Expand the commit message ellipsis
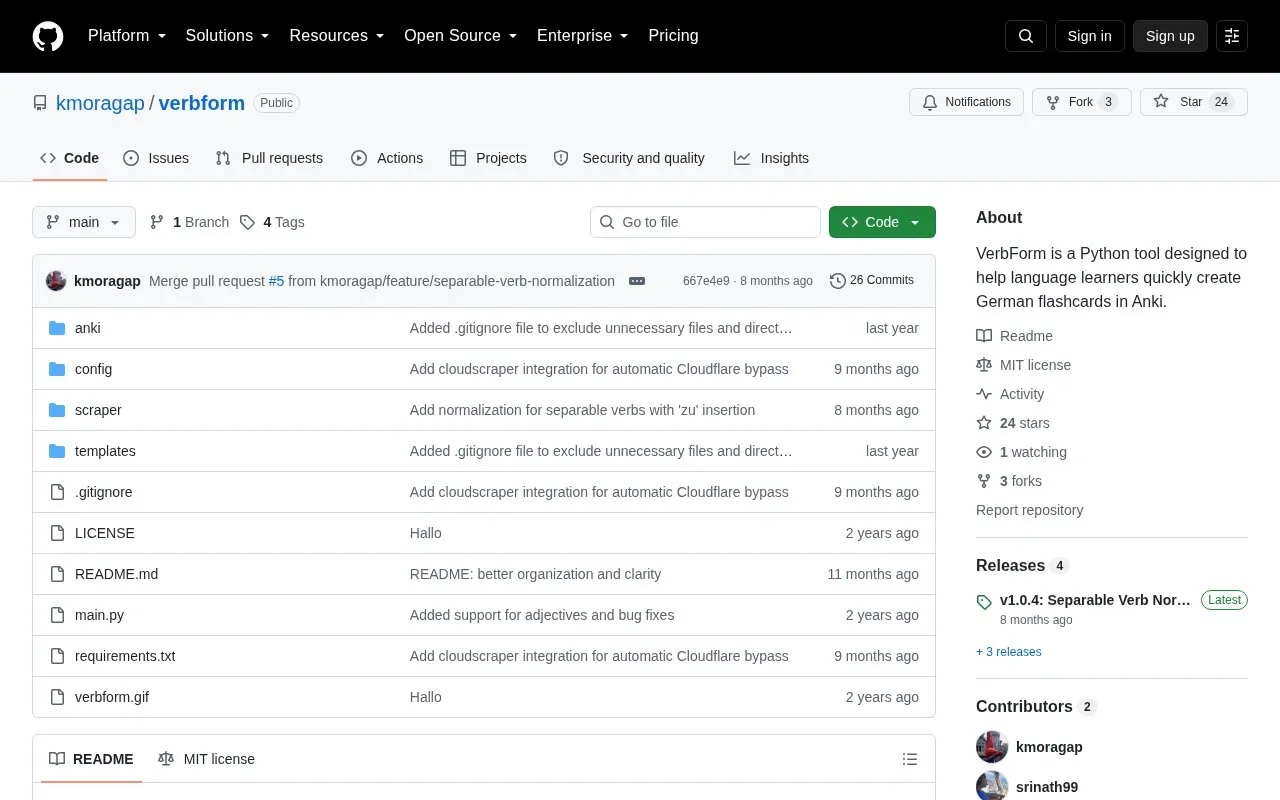This screenshot has width=1280, height=800. 637,281
